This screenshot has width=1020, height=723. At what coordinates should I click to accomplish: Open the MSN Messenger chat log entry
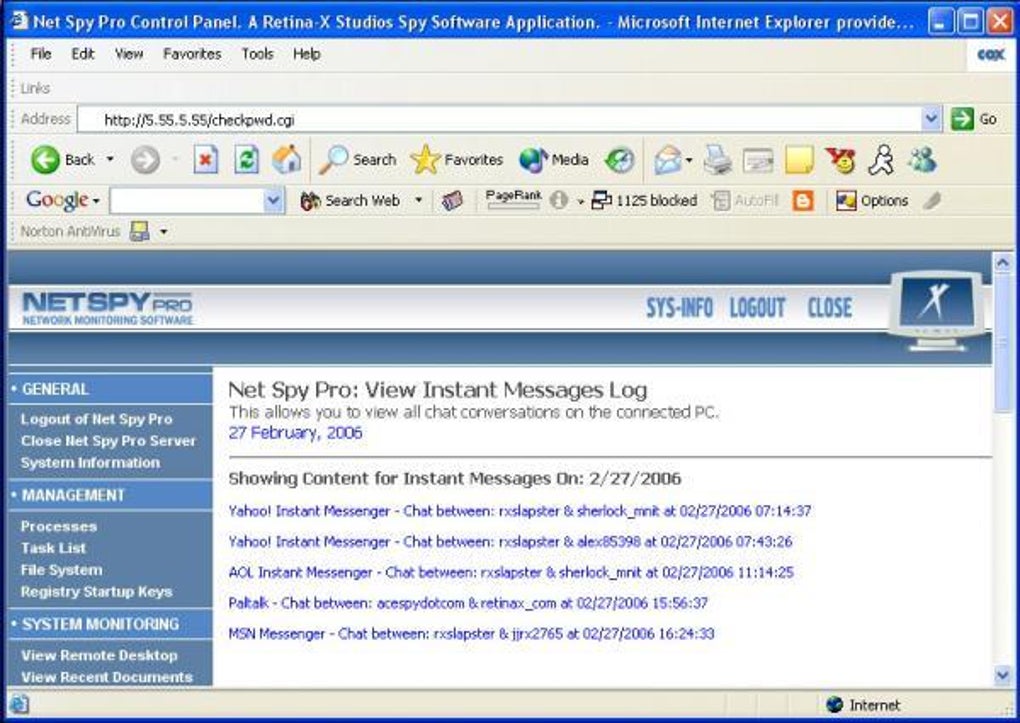[472, 633]
